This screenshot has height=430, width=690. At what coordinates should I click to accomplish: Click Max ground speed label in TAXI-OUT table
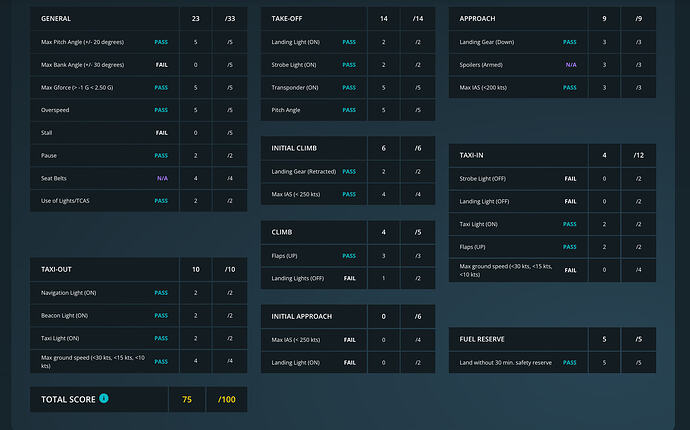pyautogui.click(x=93, y=362)
